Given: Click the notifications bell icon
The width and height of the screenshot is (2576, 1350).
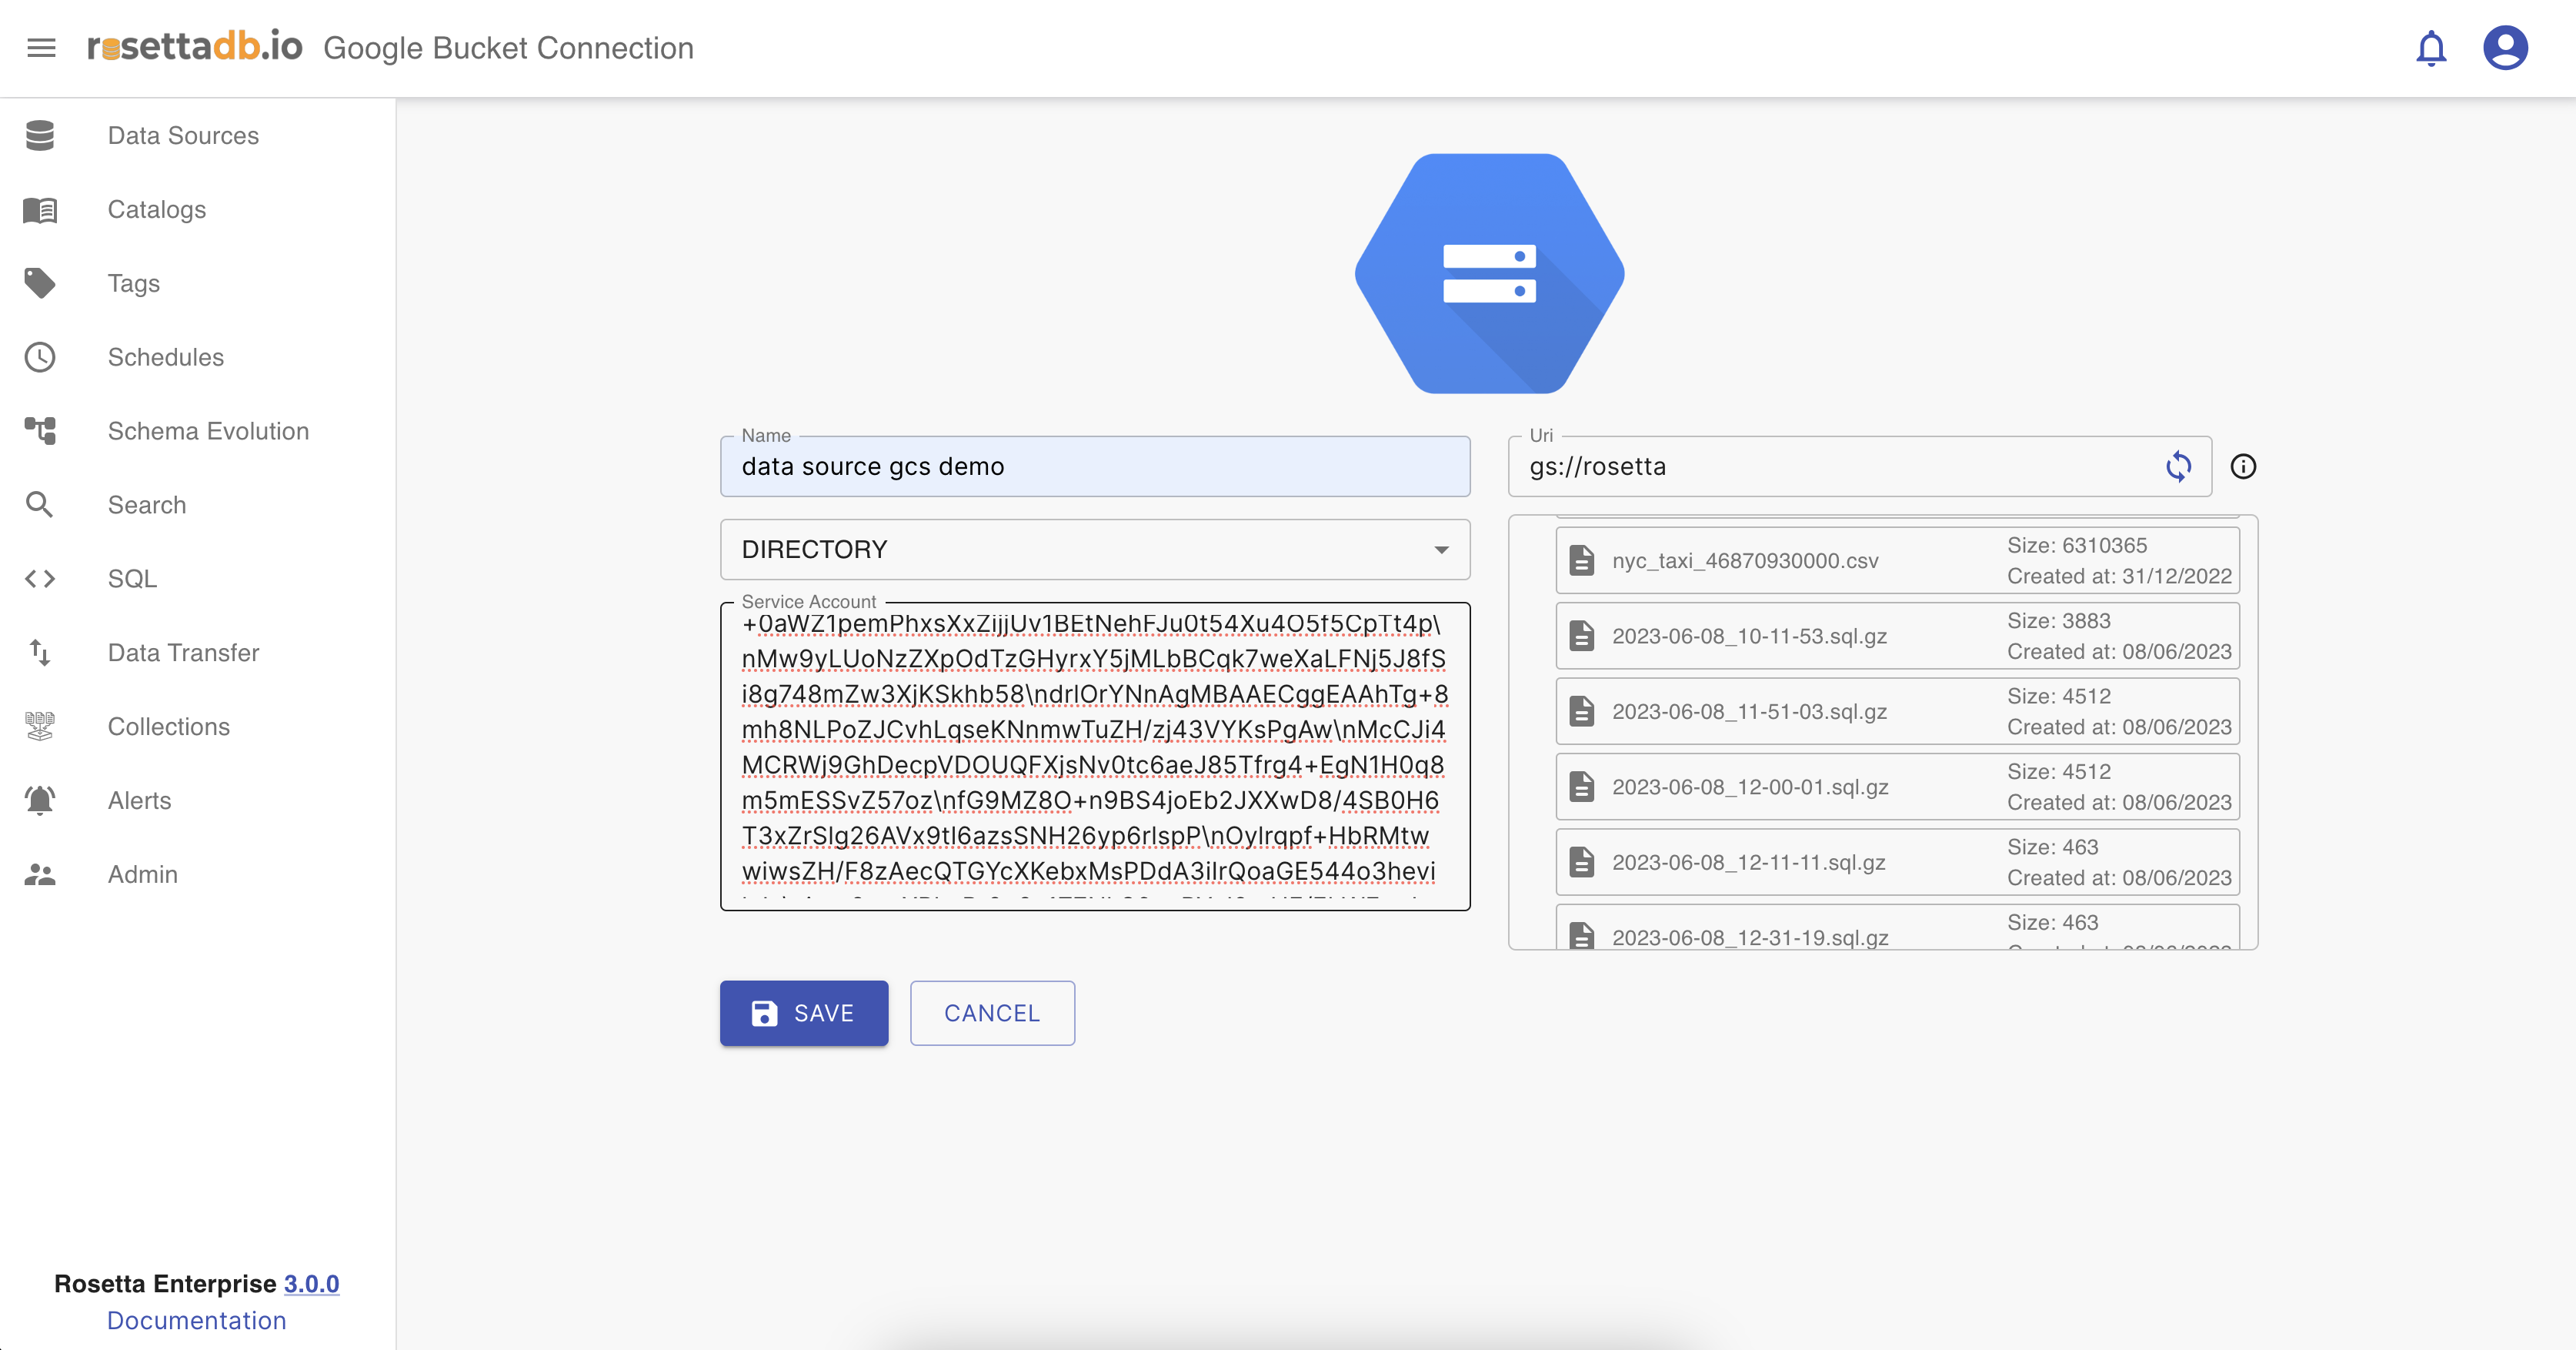Looking at the screenshot, I should tap(2430, 48).
